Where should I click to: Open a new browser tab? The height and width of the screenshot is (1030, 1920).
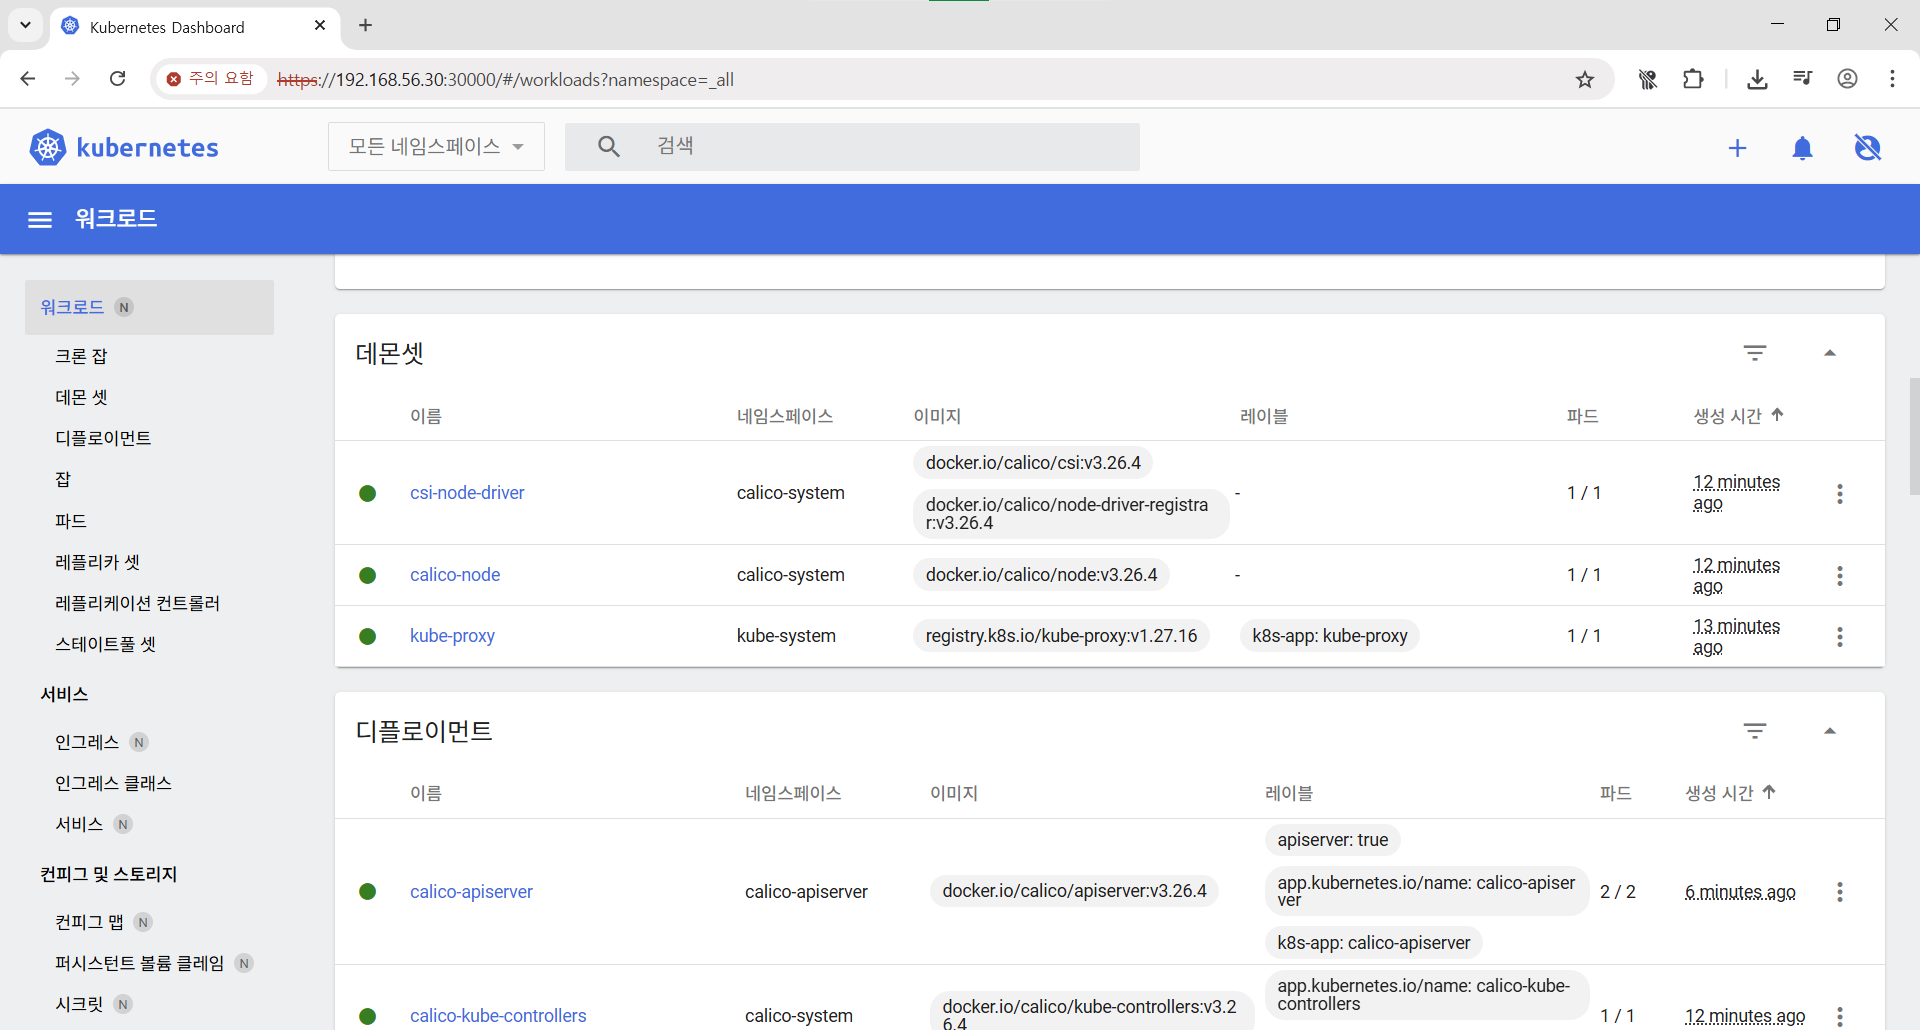click(x=366, y=25)
